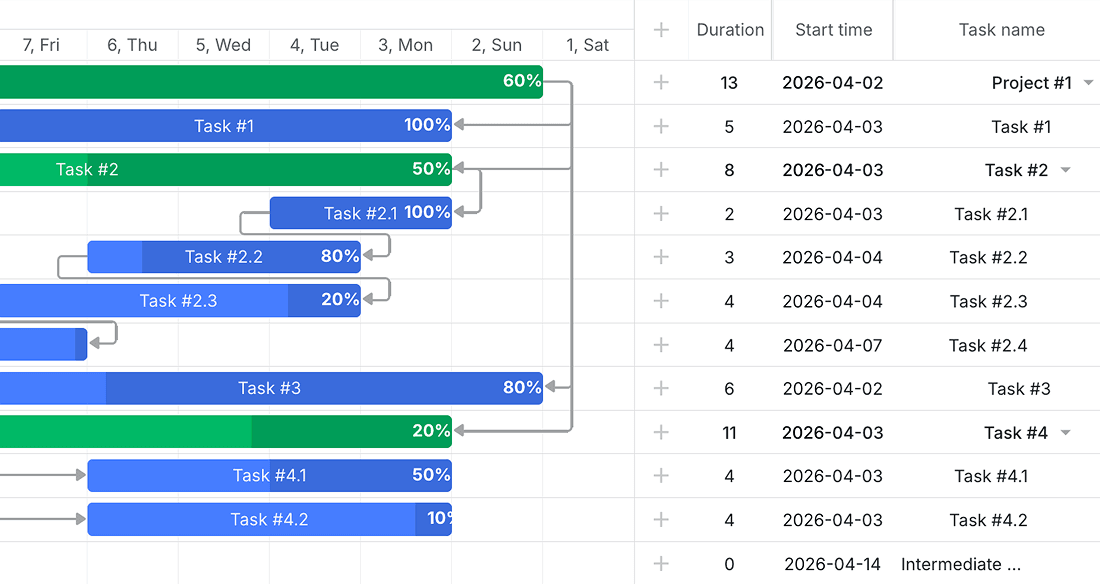Collapse the Task #4 subtasks arrow
Image resolution: width=1100 pixels, height=584 pixels.
pos(1066,432)
